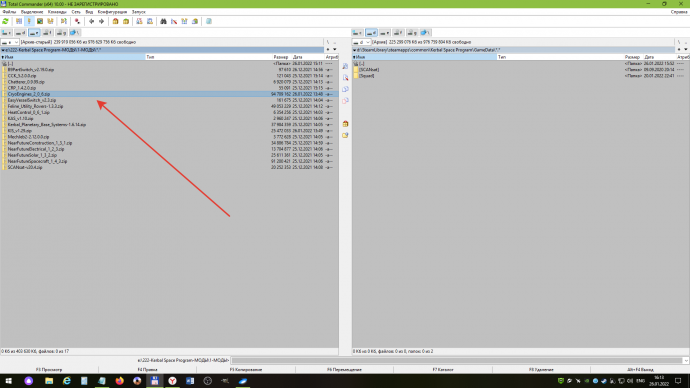Open right panel drive dropdown list
690x388 pixels.
pos(361,42)
